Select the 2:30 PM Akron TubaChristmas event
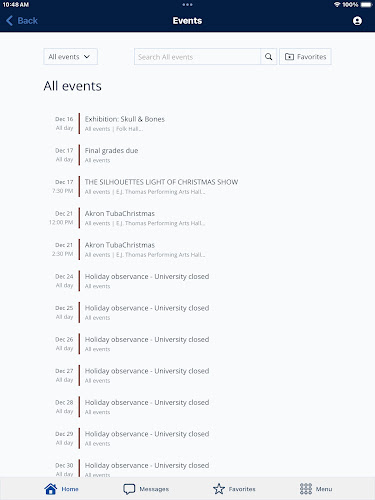The height and width of the screenshot is (500, 375). (188, 249)
